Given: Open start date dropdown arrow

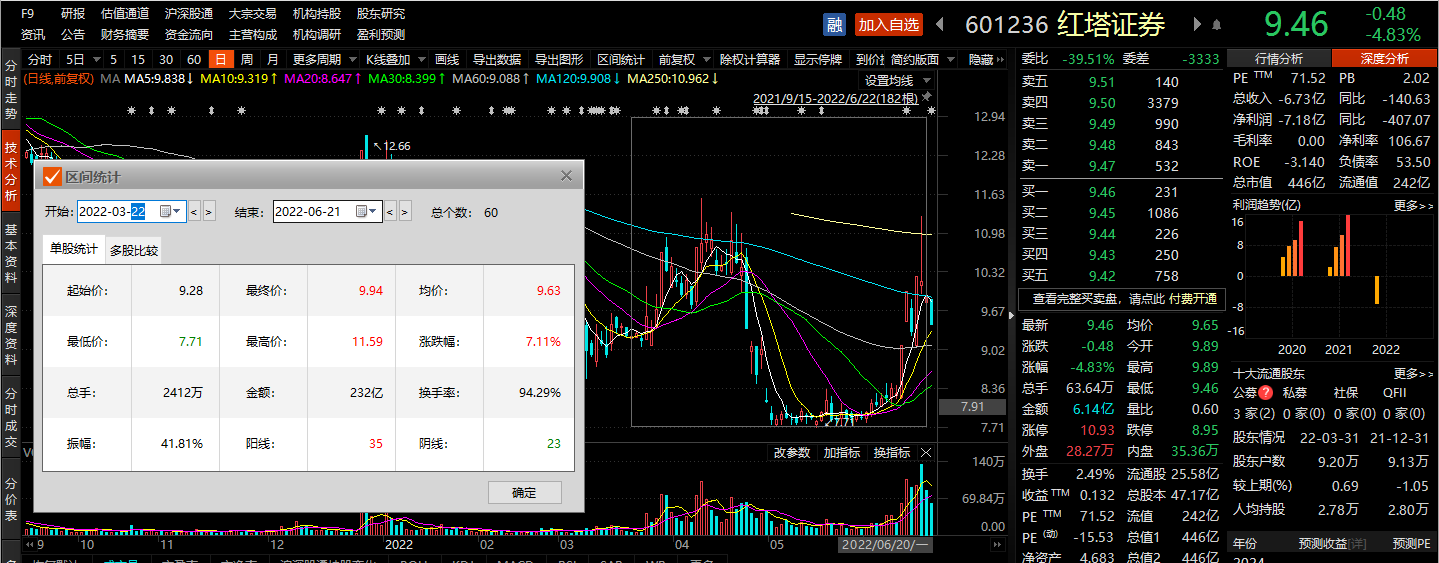Looking at the screenshot, I should click(x=178, y=211).
